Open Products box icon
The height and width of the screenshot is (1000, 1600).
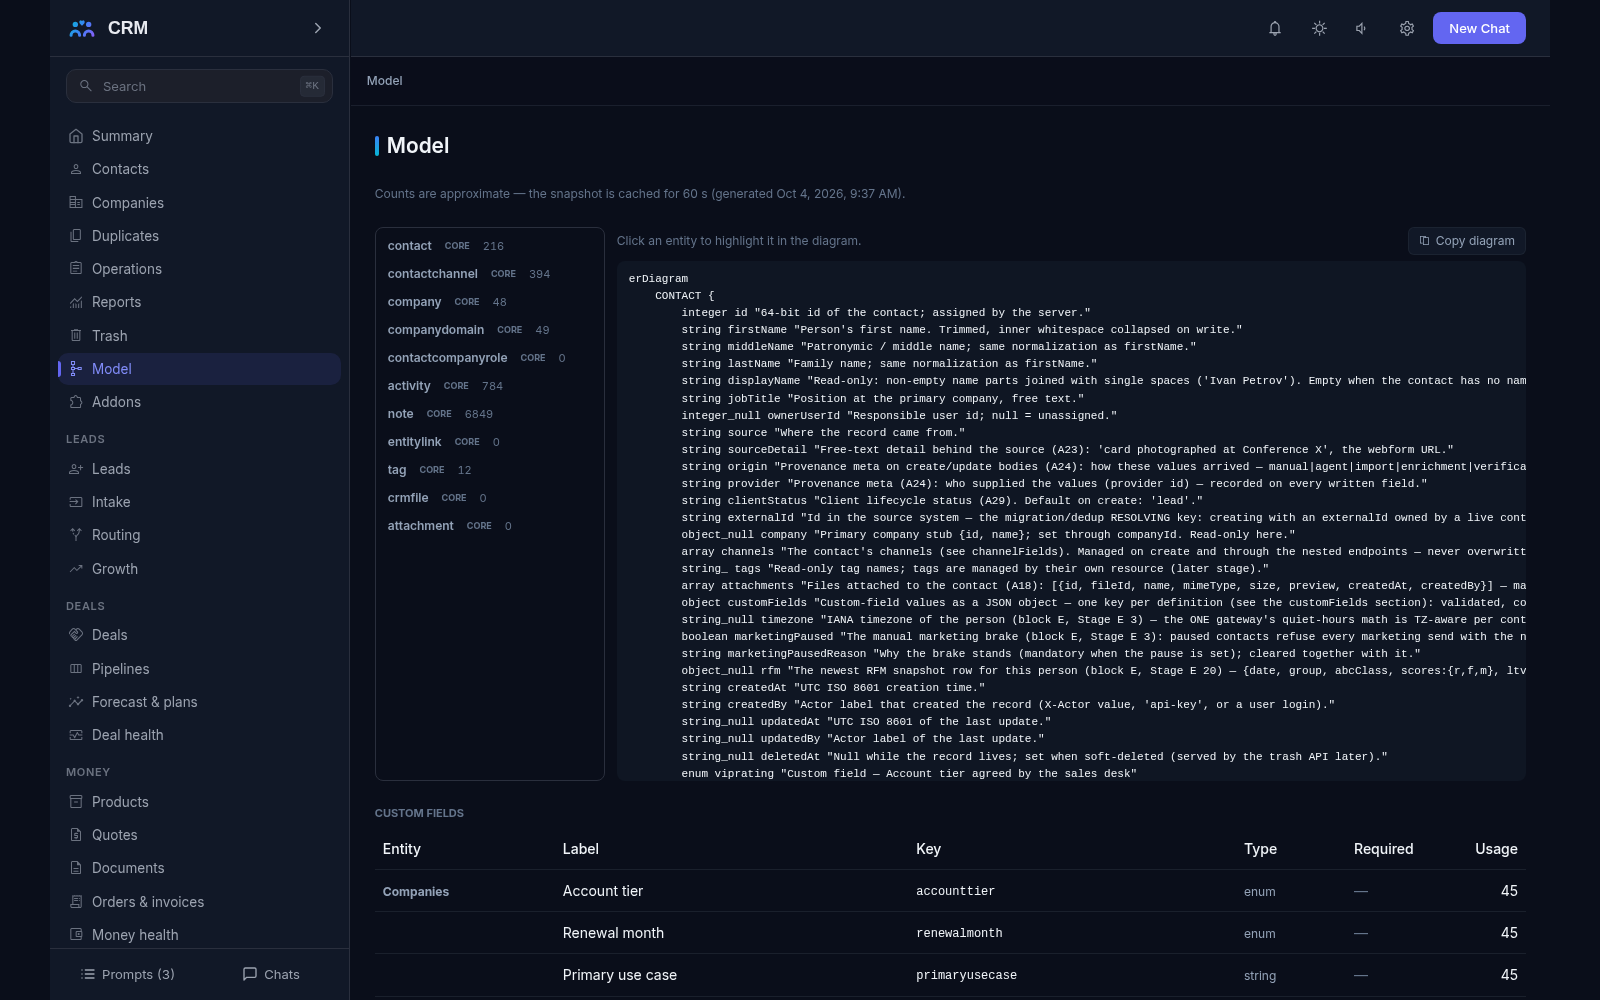76,802
